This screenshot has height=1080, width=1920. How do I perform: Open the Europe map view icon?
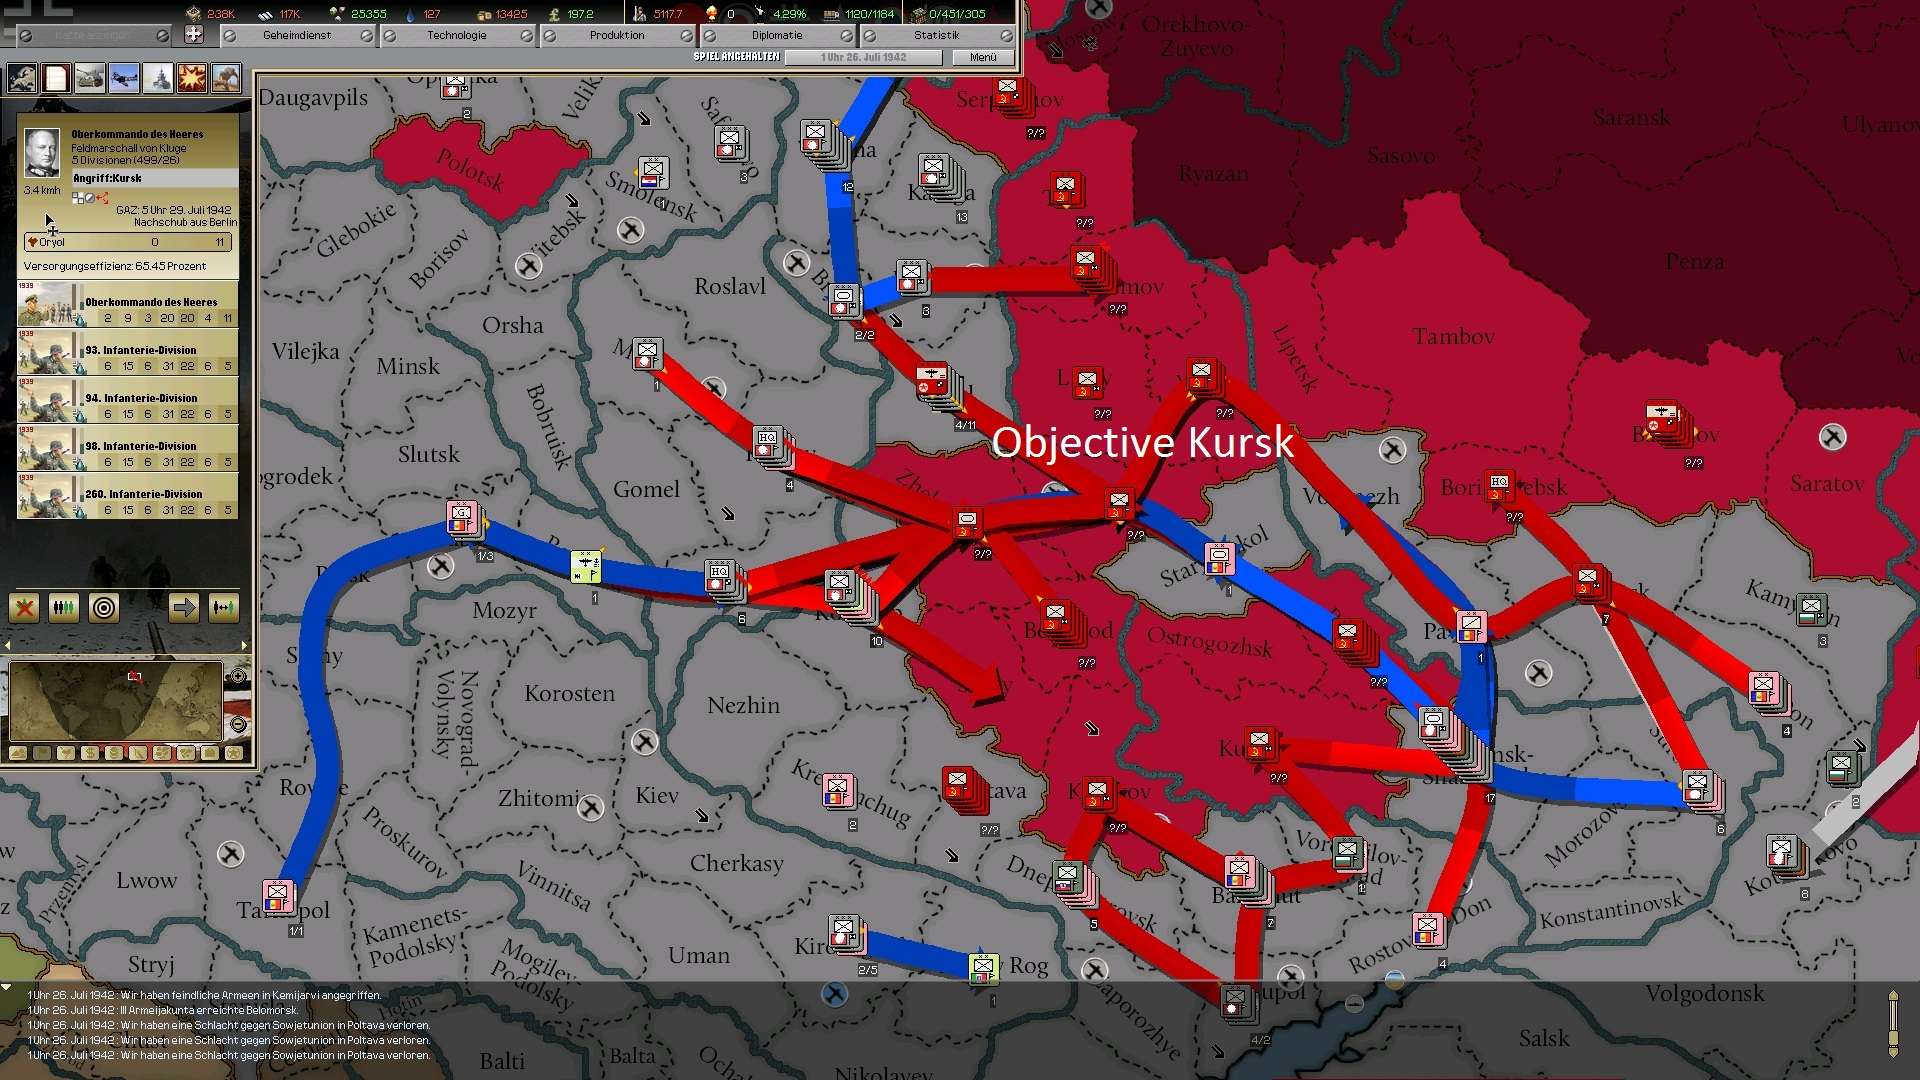[22, 77]
